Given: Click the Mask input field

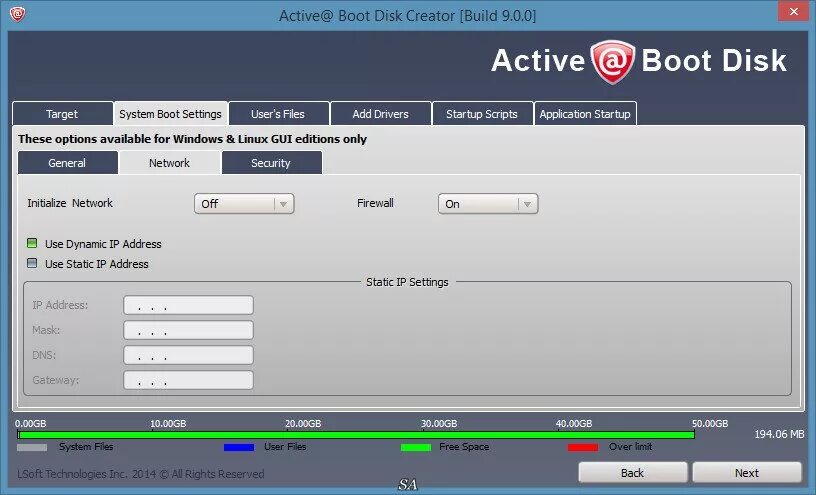Looking at the screenshot, I should pyautogui.click(x=188, y=330).
